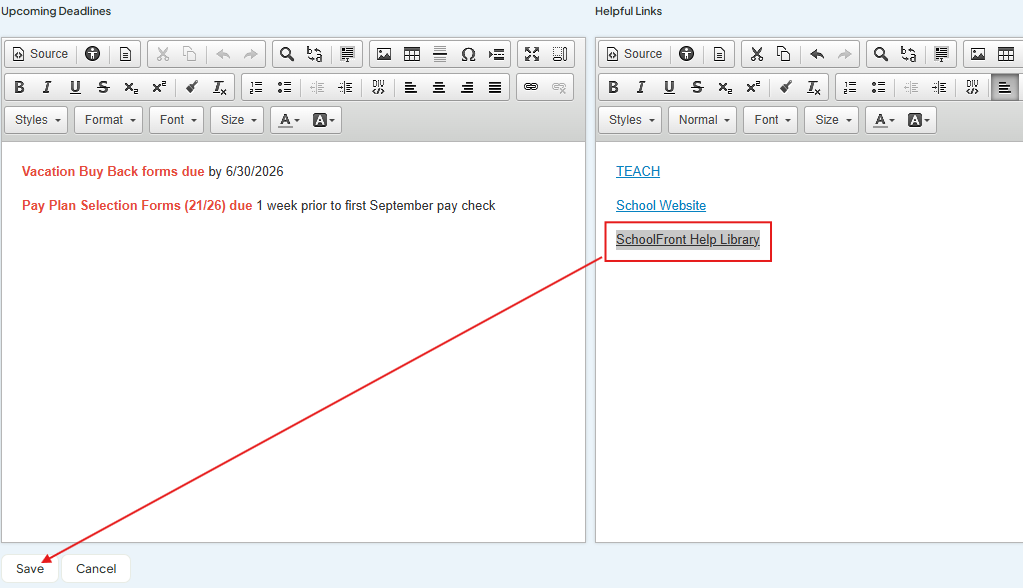Toggle Superscript in Upcoming Deadlines editor
This screenshot has width=1023, height=588.
point(159,87)
